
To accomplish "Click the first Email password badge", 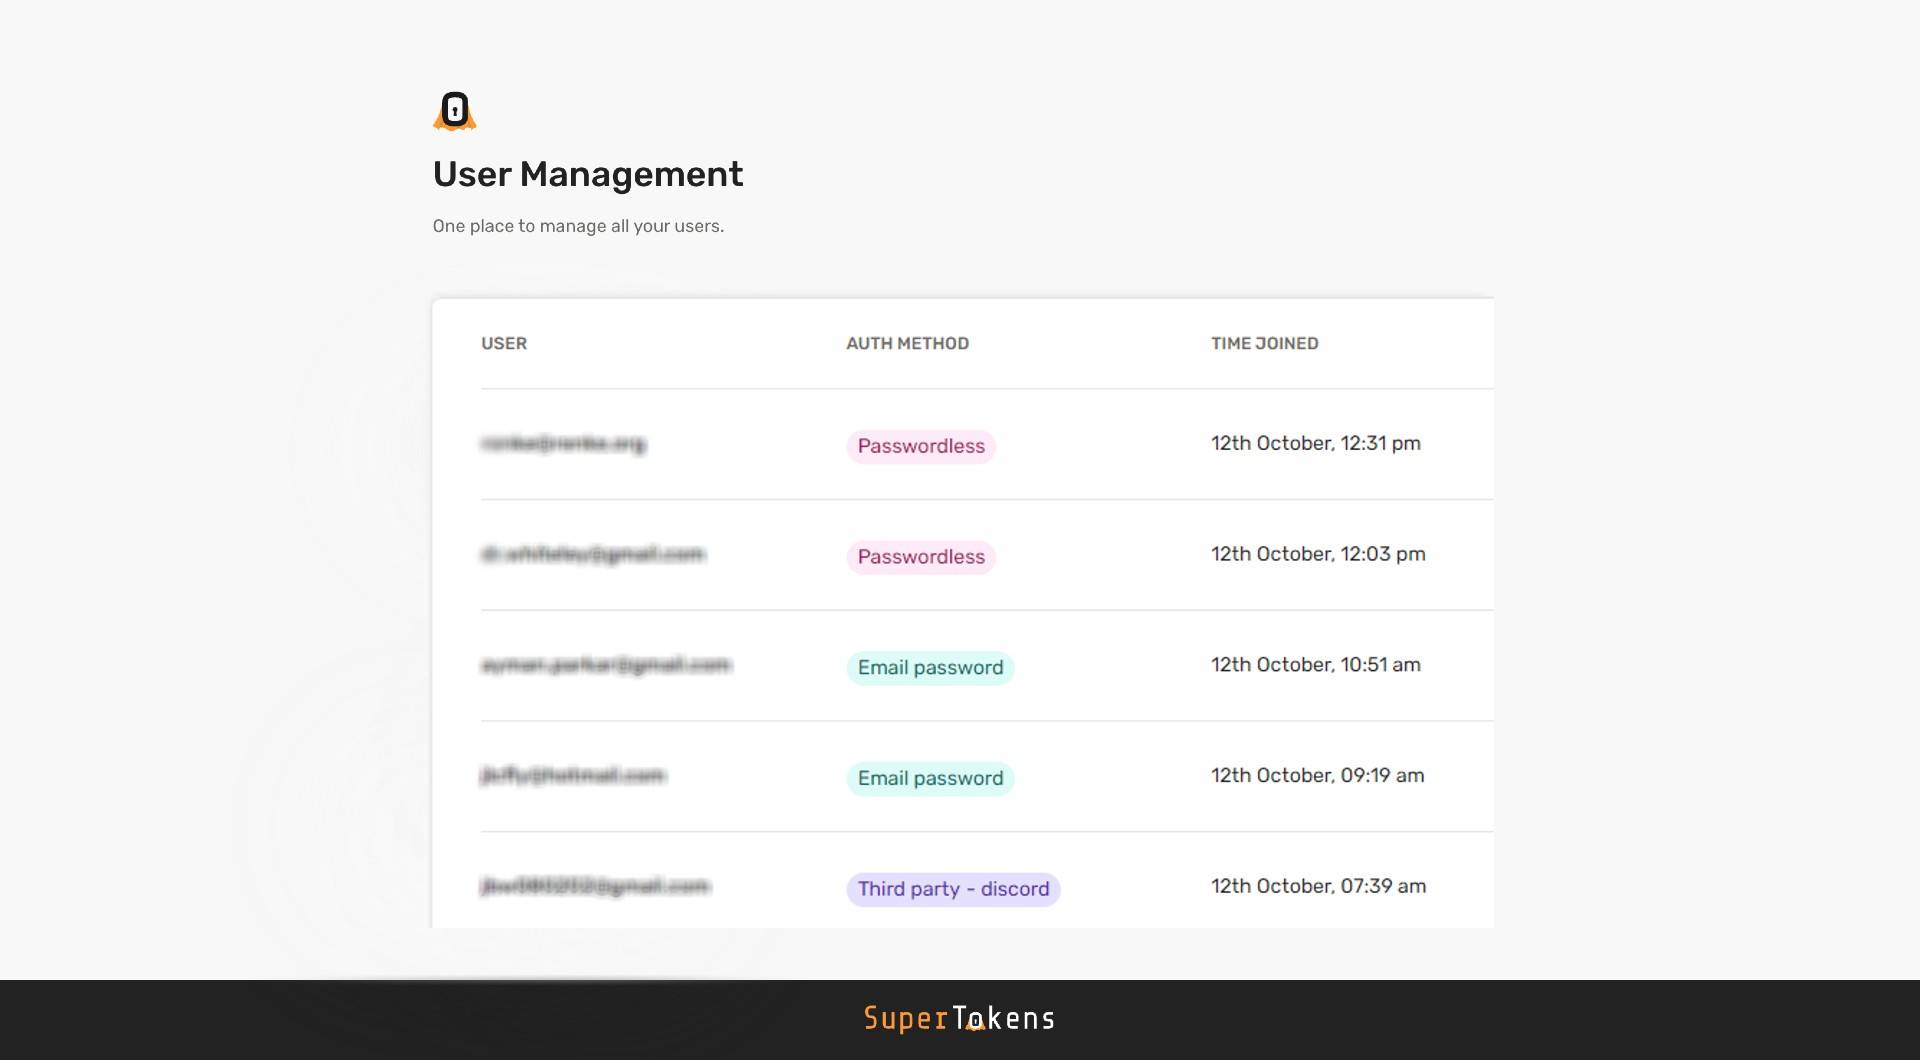I will 929,667.
